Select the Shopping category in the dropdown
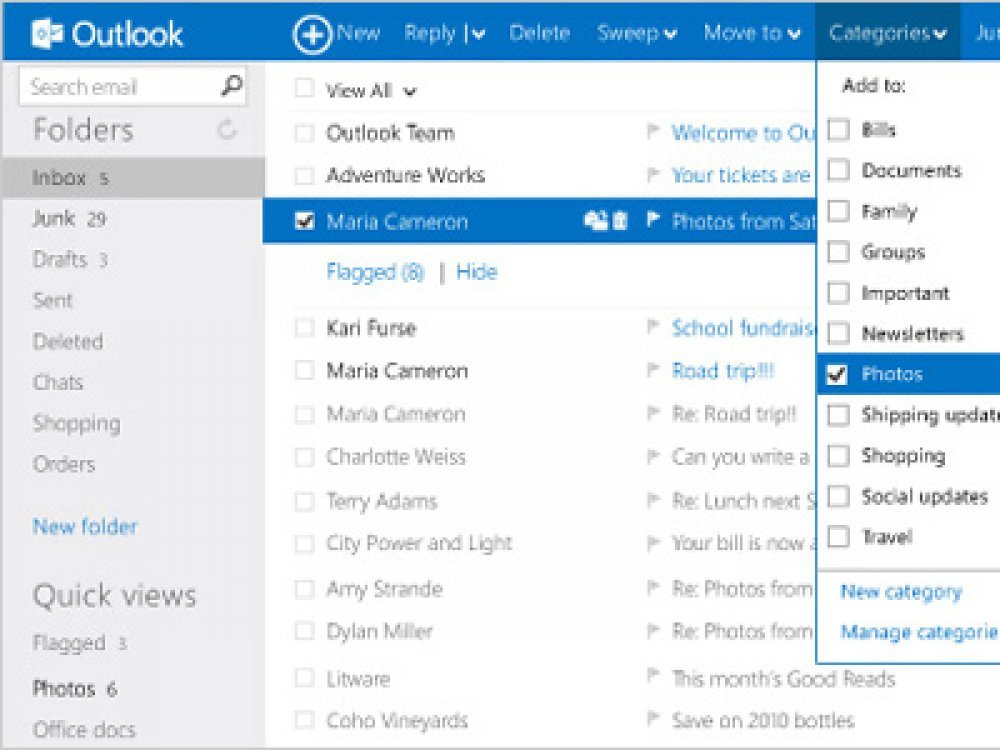The width and height of the screenshot is (1000, 750). coord(903,455)
